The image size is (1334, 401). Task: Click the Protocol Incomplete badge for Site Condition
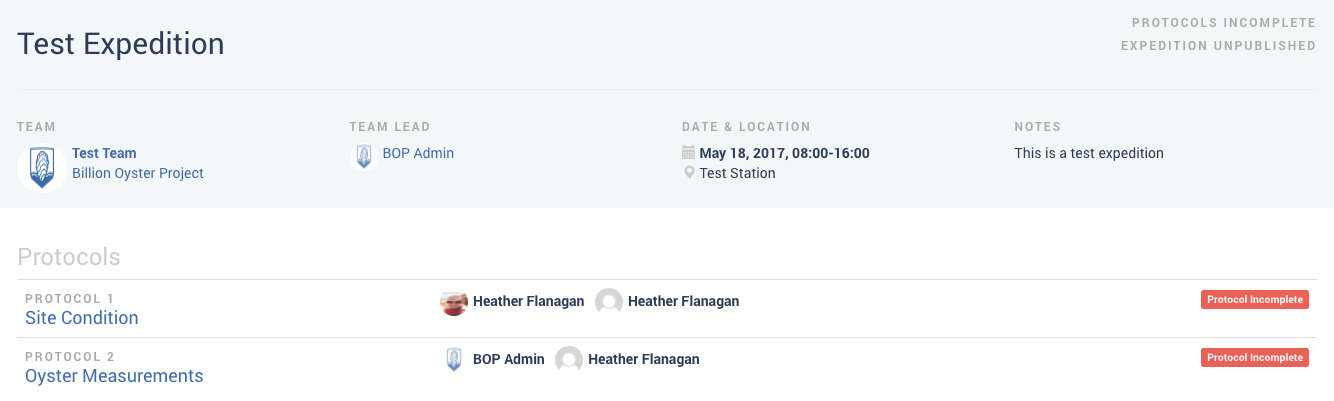point(1255,299)
